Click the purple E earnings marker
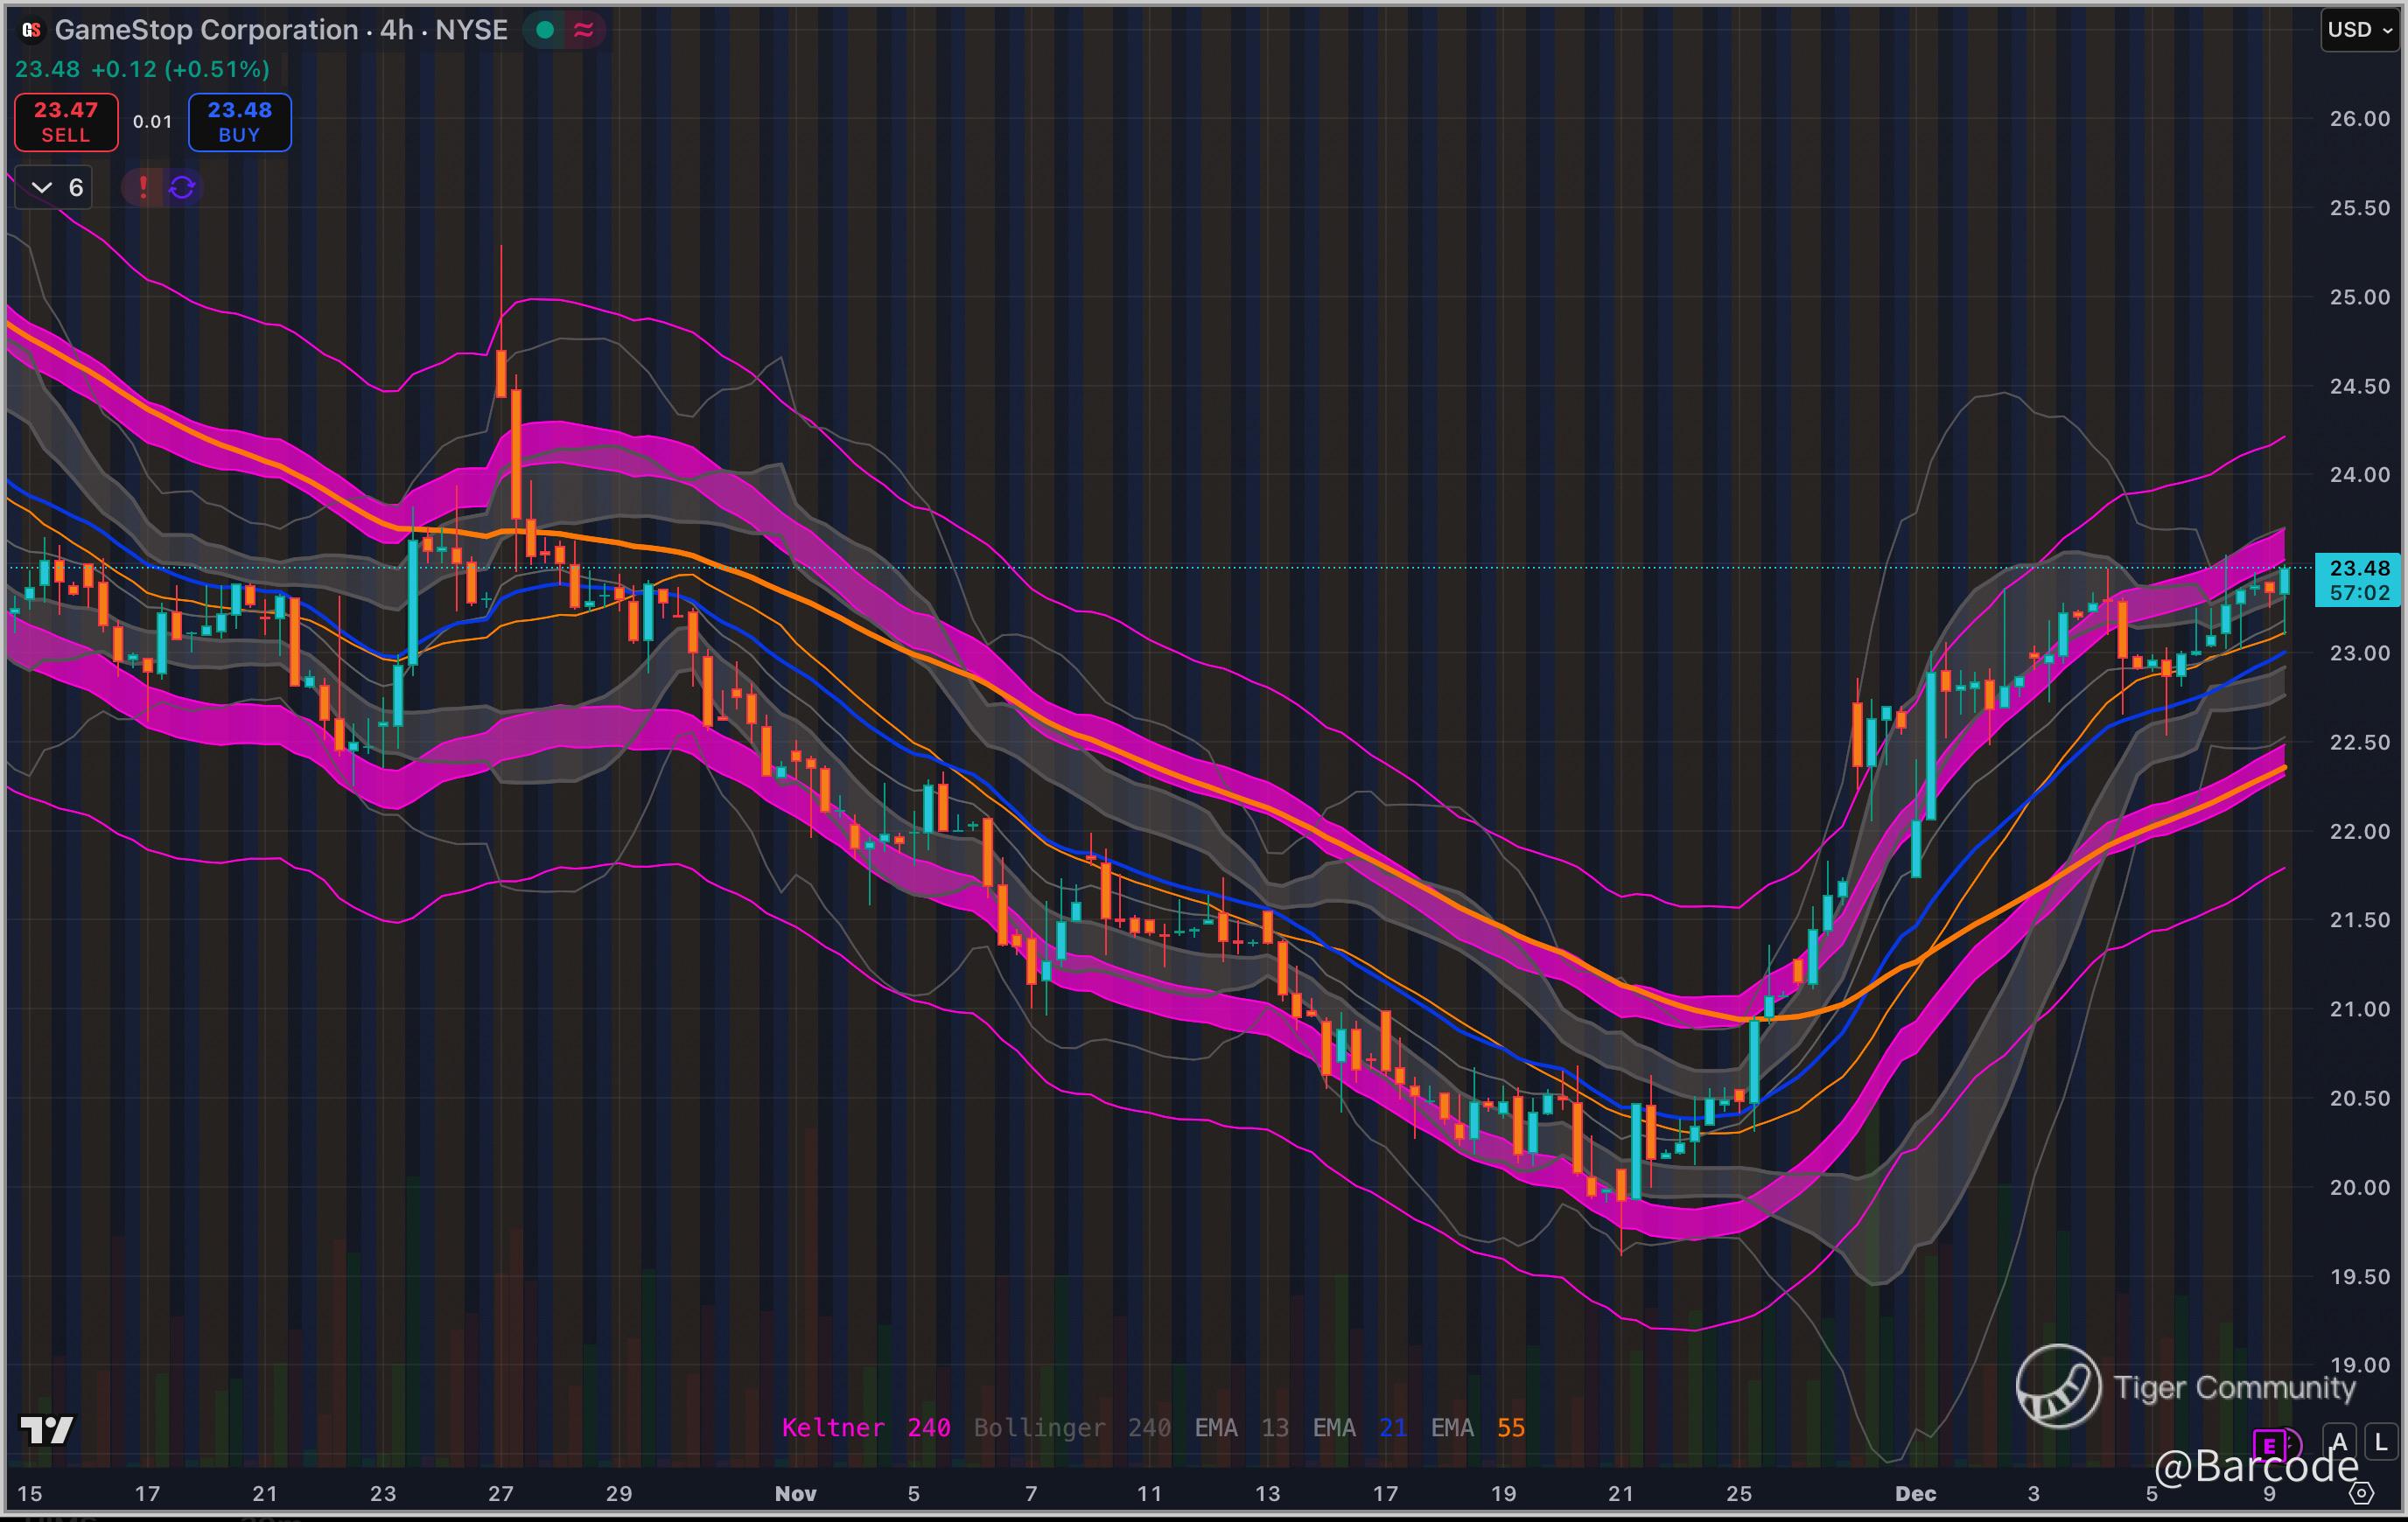2408x1522 pixels. 2270,1445
